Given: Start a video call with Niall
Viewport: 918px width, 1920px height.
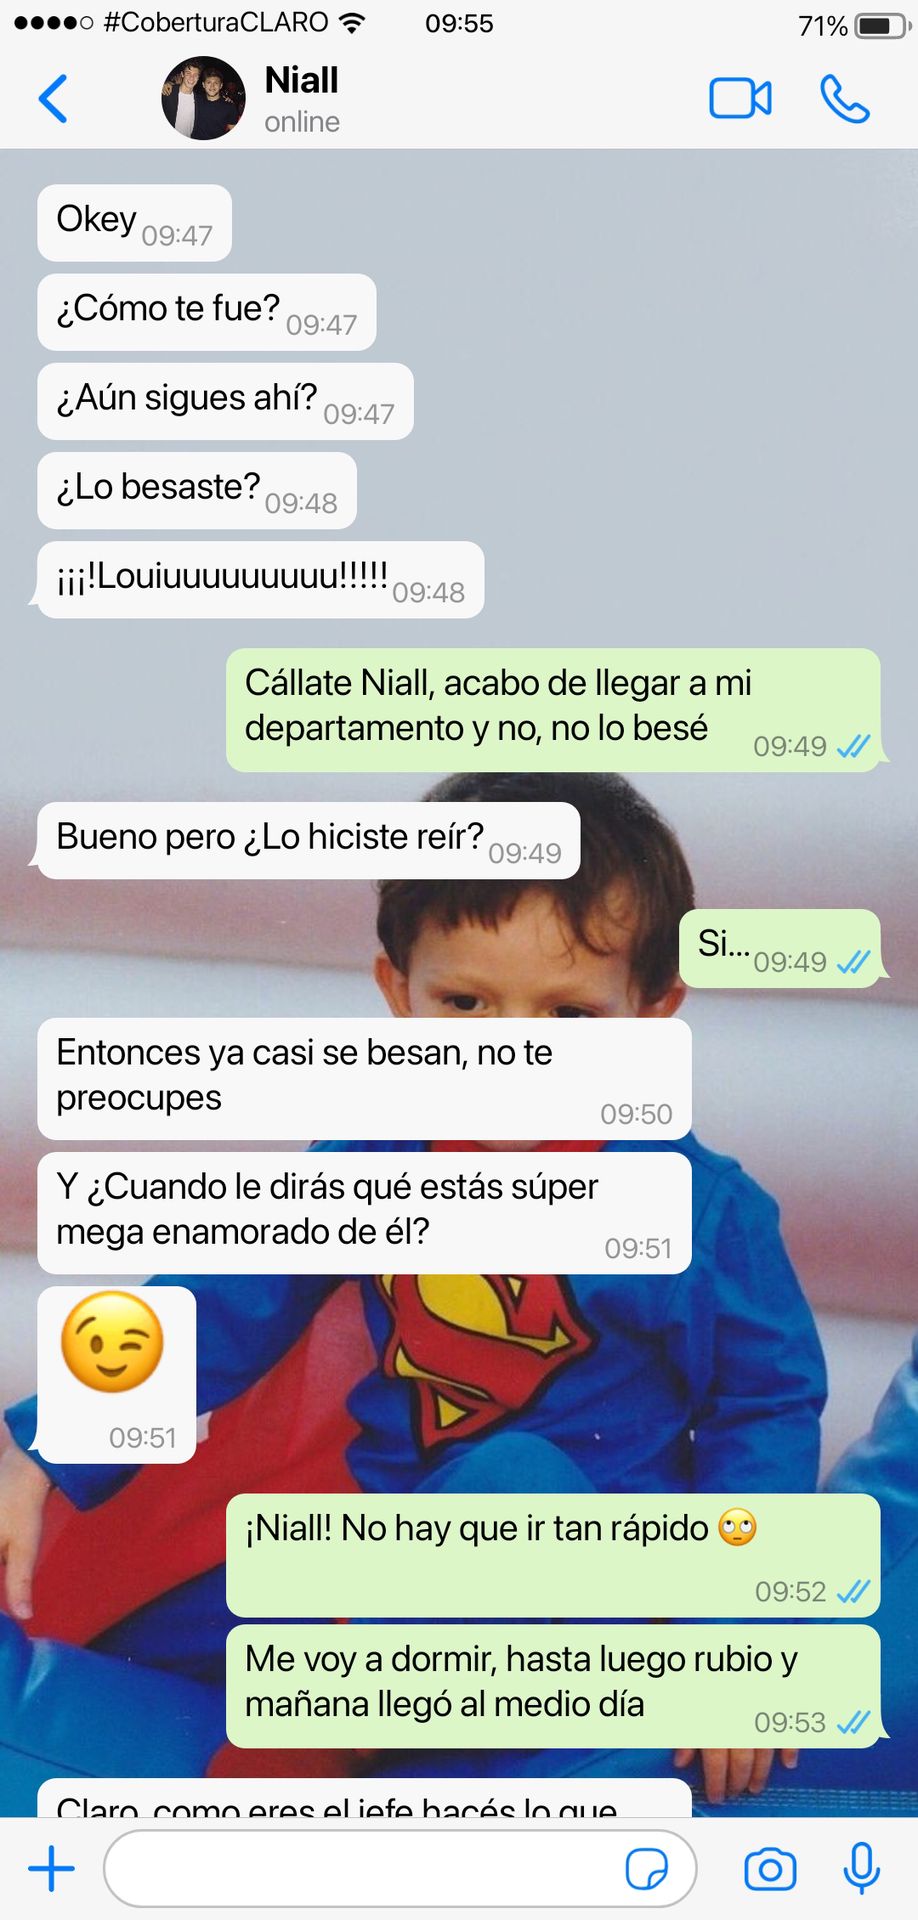Looking at the screenshot, I should click(x=740, y=98).
